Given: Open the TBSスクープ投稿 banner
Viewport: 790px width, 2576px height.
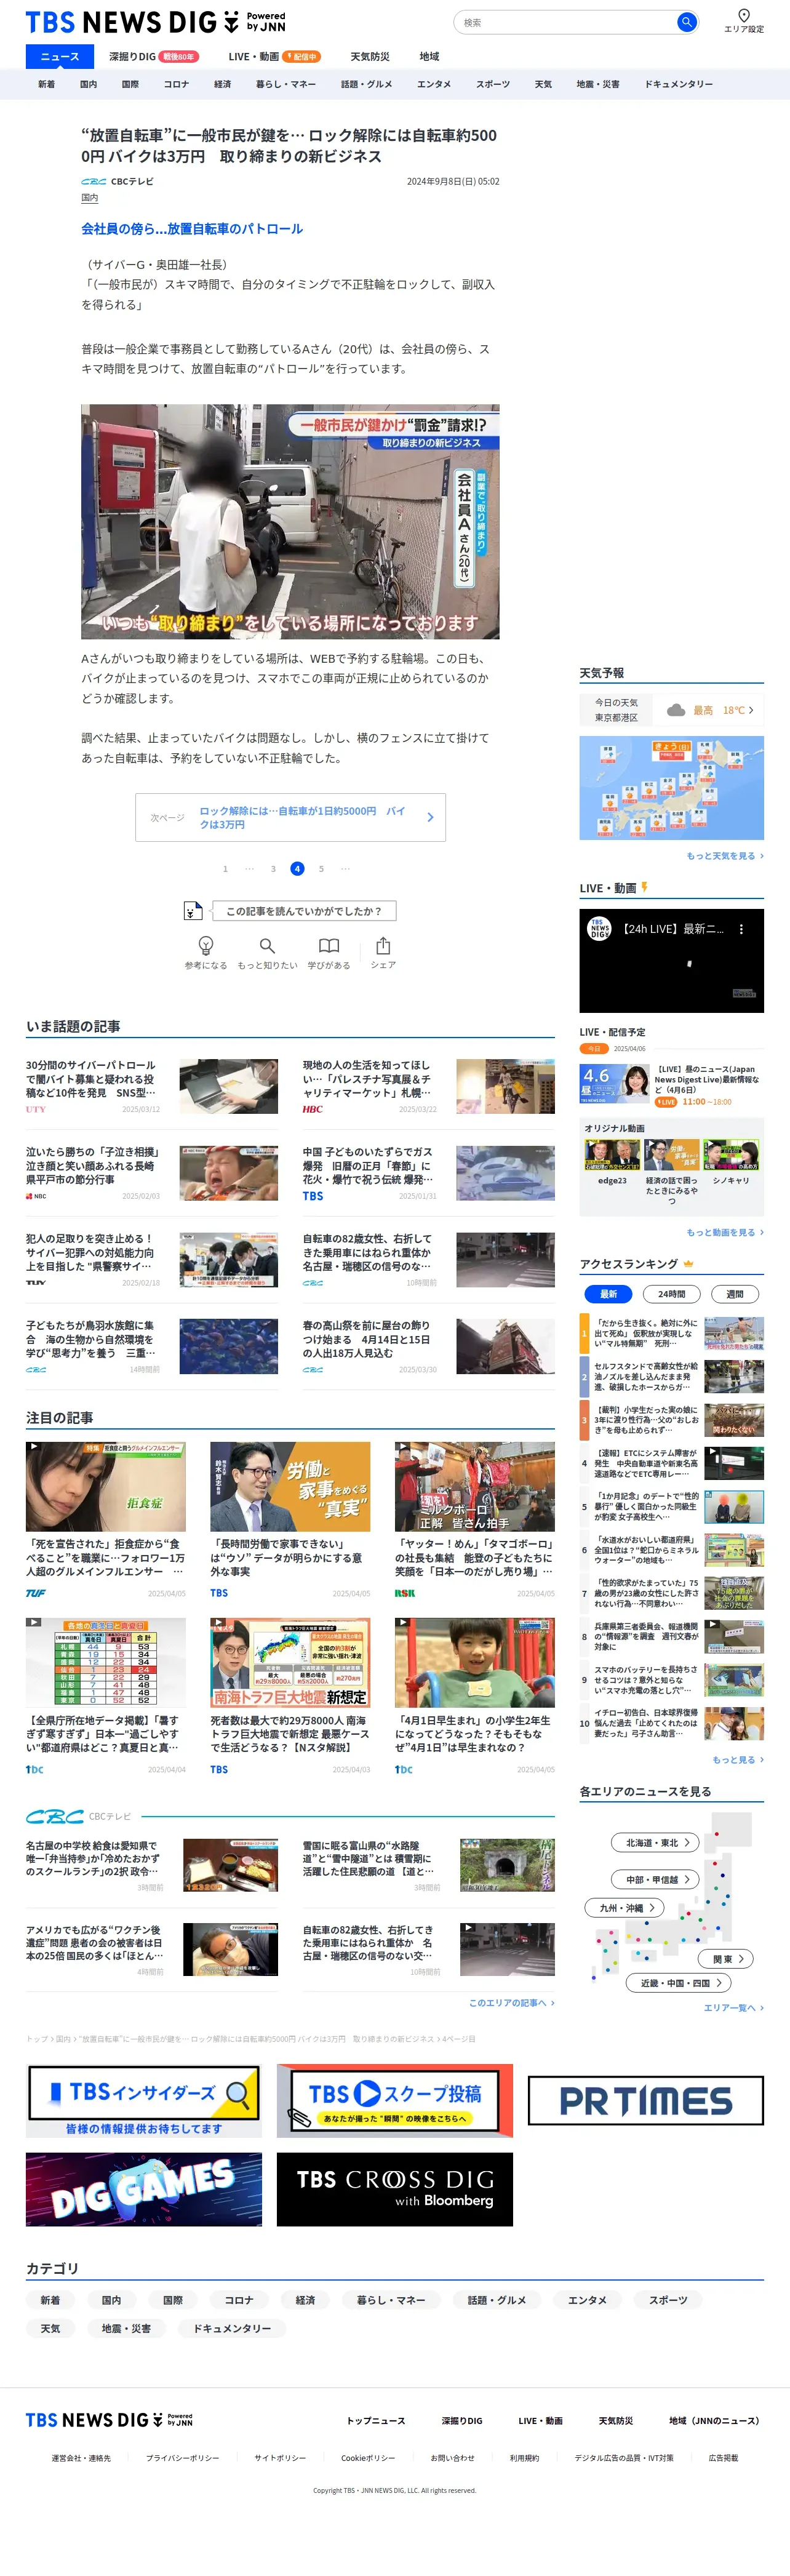Looking at the screenshot, I should (x=395, y=2100).
